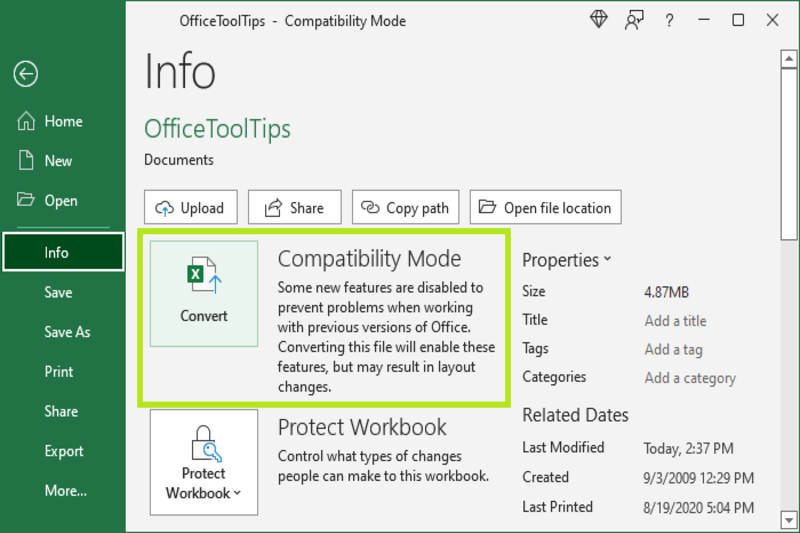Click Add a tag property field

[x=673, y=349]
